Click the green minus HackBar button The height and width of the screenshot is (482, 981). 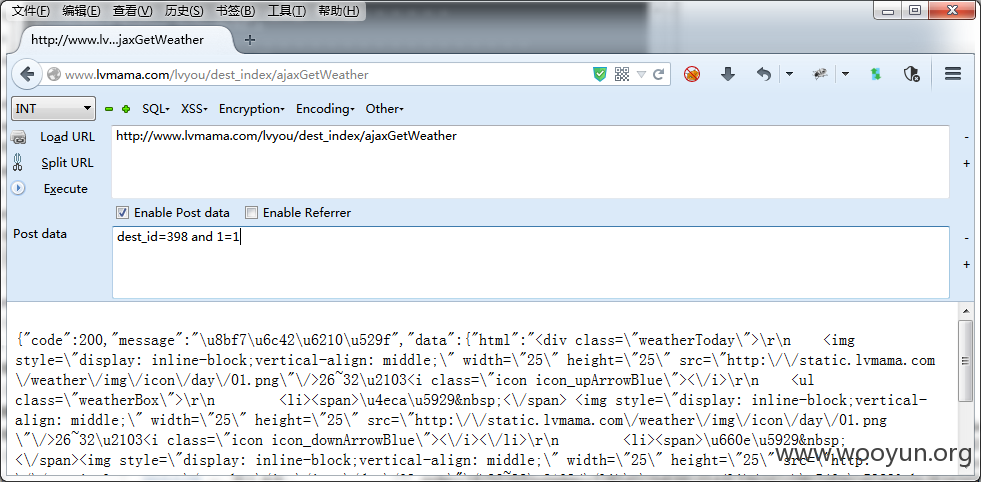click(109, 109)
